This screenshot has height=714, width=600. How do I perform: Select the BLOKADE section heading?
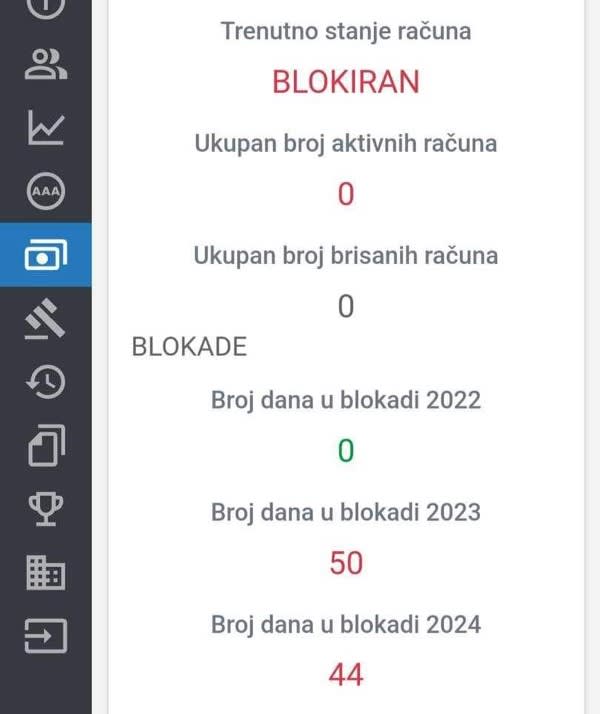click(189, 347)
